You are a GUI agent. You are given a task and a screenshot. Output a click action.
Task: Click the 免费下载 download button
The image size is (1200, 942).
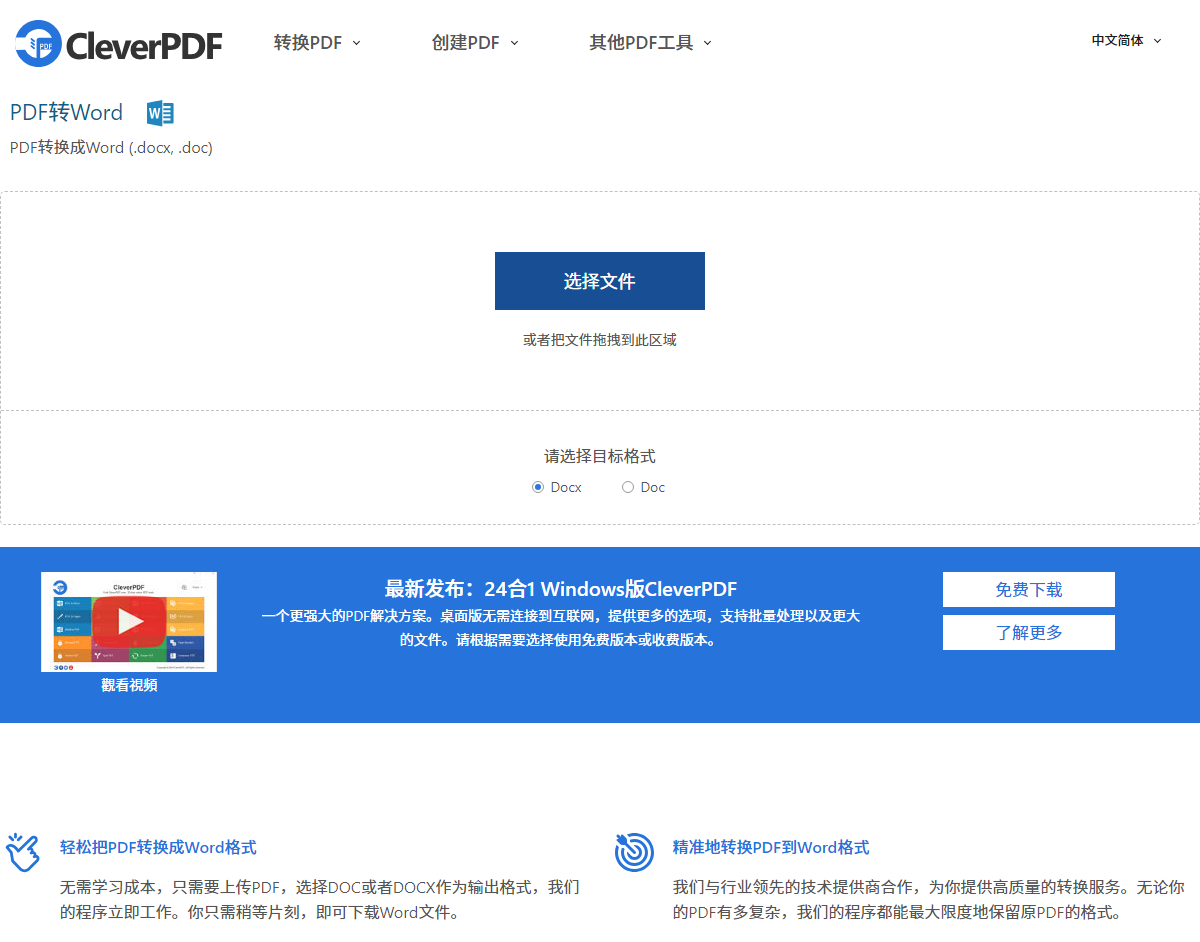(x=1028, y=589)
